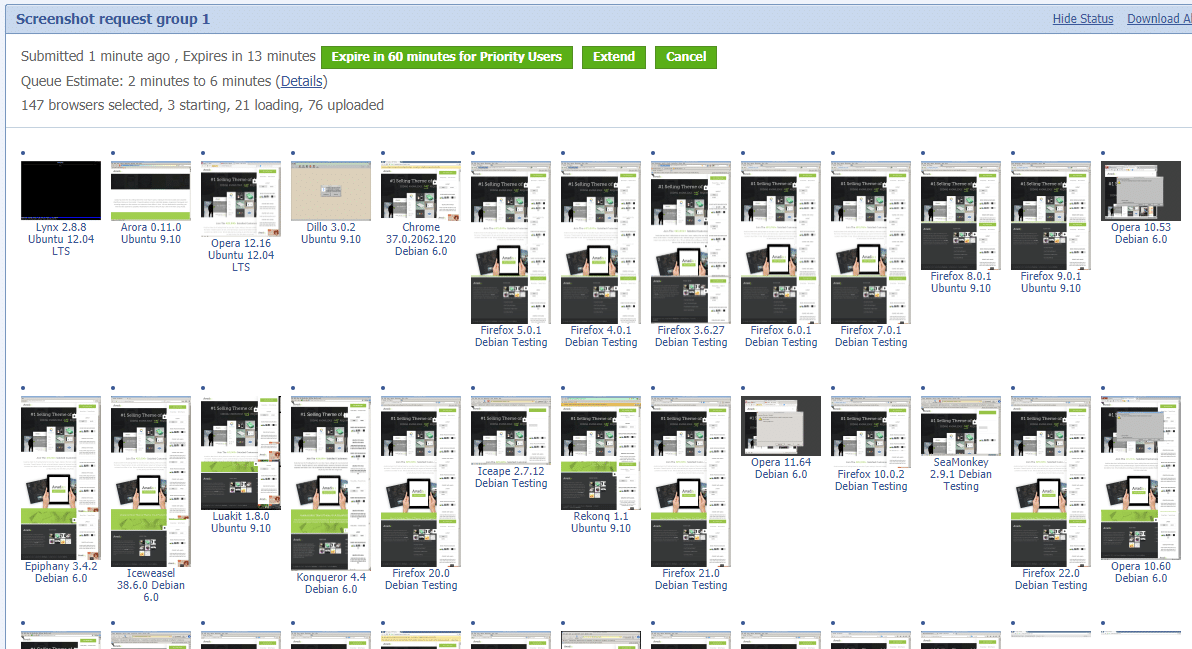The width and height of the screenshot is (1192, 649).
Task: Click the Firefox 9.0.1 Ubuntu 9.10 label
Action: 1051,282
